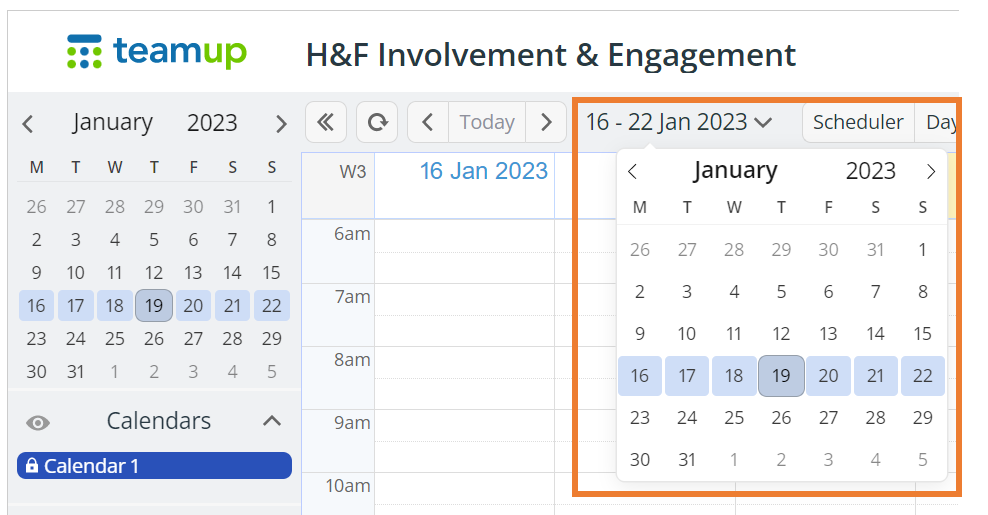Collapse sidebar with double left chevron

[326, 122]
